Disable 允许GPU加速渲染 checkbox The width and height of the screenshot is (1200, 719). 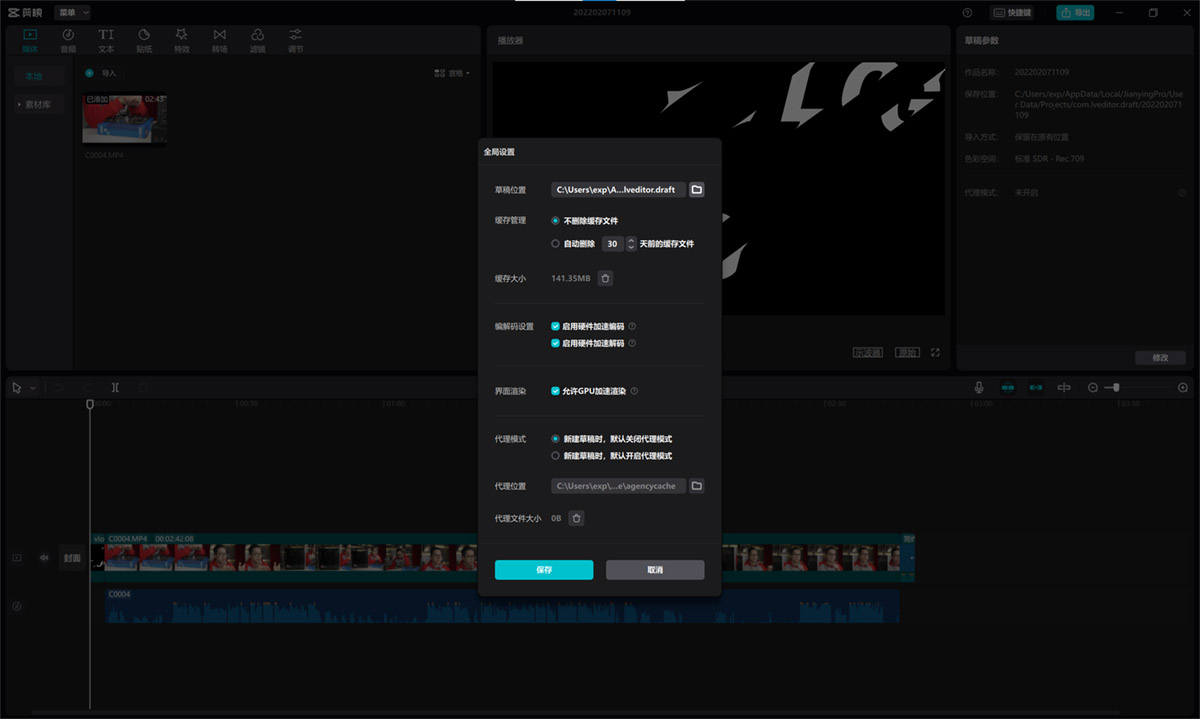[555, 391]
